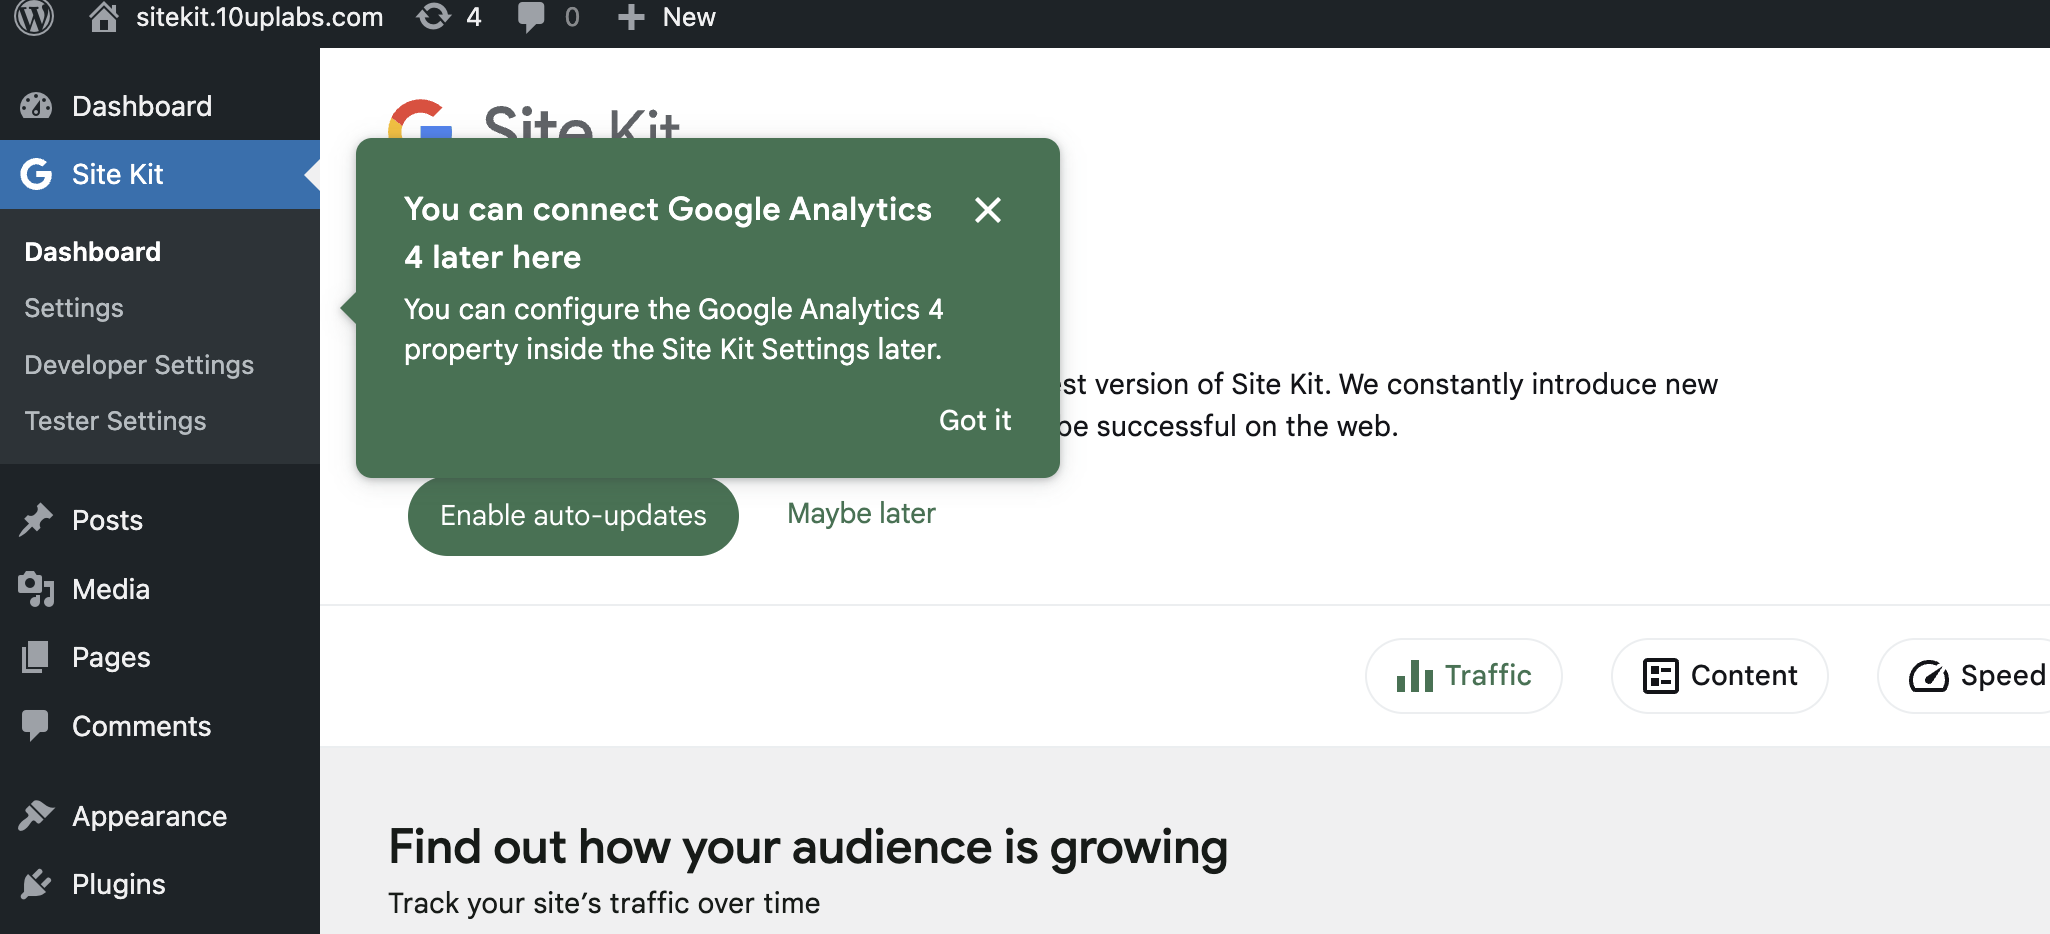The width and height of the screenshot is (2050, 934).
Task: Open Tester Settings submenu
Action: click(115, 421)
